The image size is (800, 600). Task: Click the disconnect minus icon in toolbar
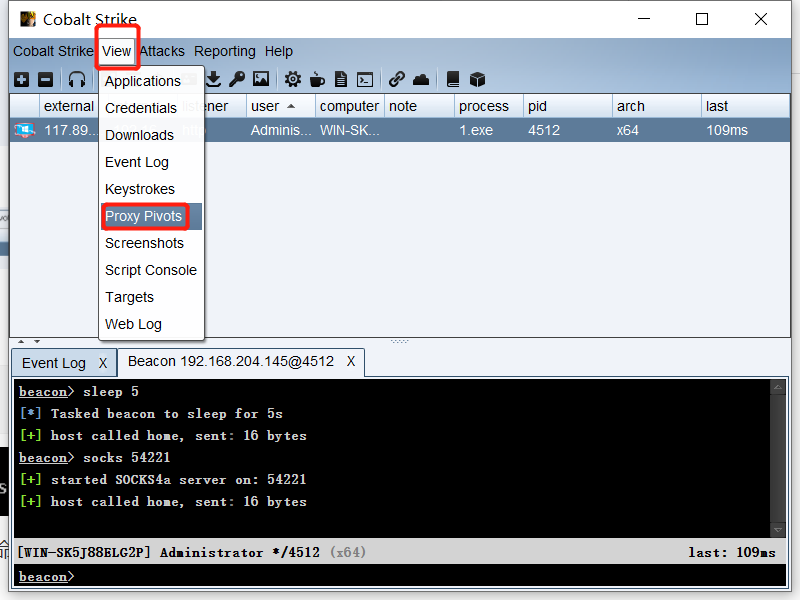(45, 80)
